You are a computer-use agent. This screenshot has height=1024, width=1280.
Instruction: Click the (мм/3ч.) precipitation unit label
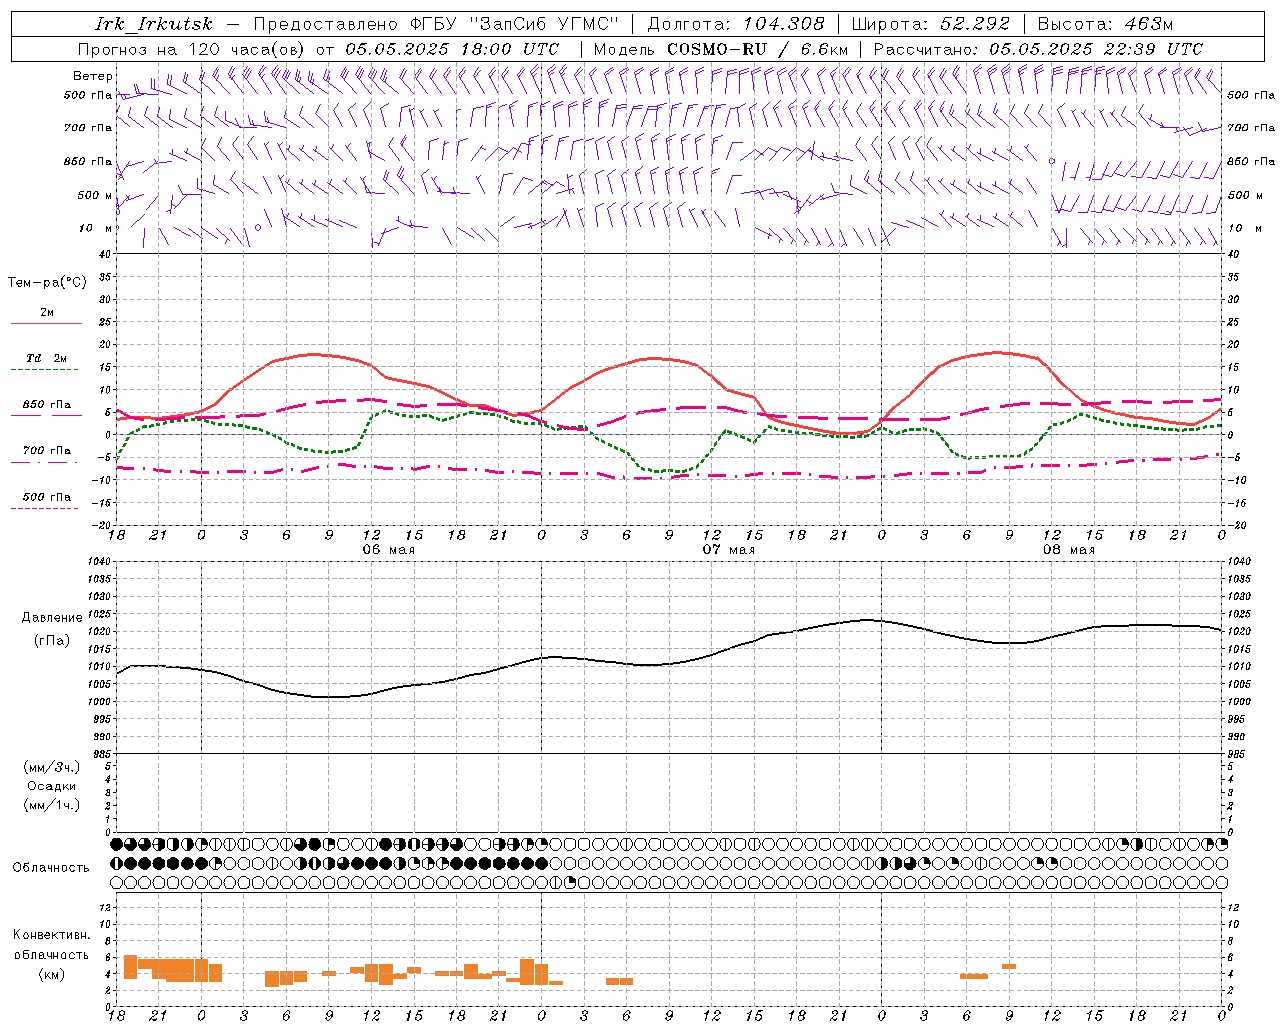click(x=52, y=767)
